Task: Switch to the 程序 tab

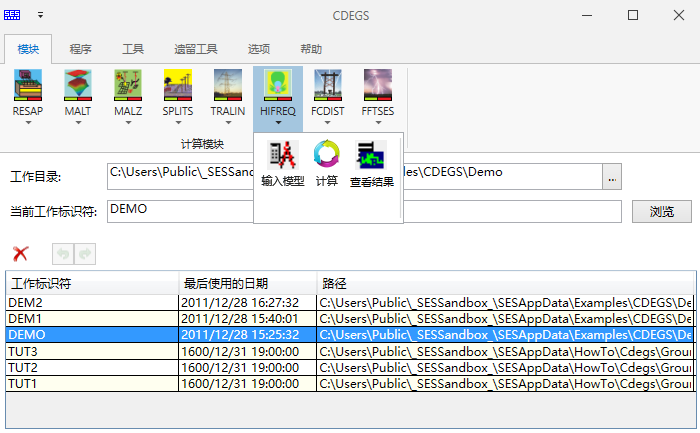Action: click(x=81, y=49)
